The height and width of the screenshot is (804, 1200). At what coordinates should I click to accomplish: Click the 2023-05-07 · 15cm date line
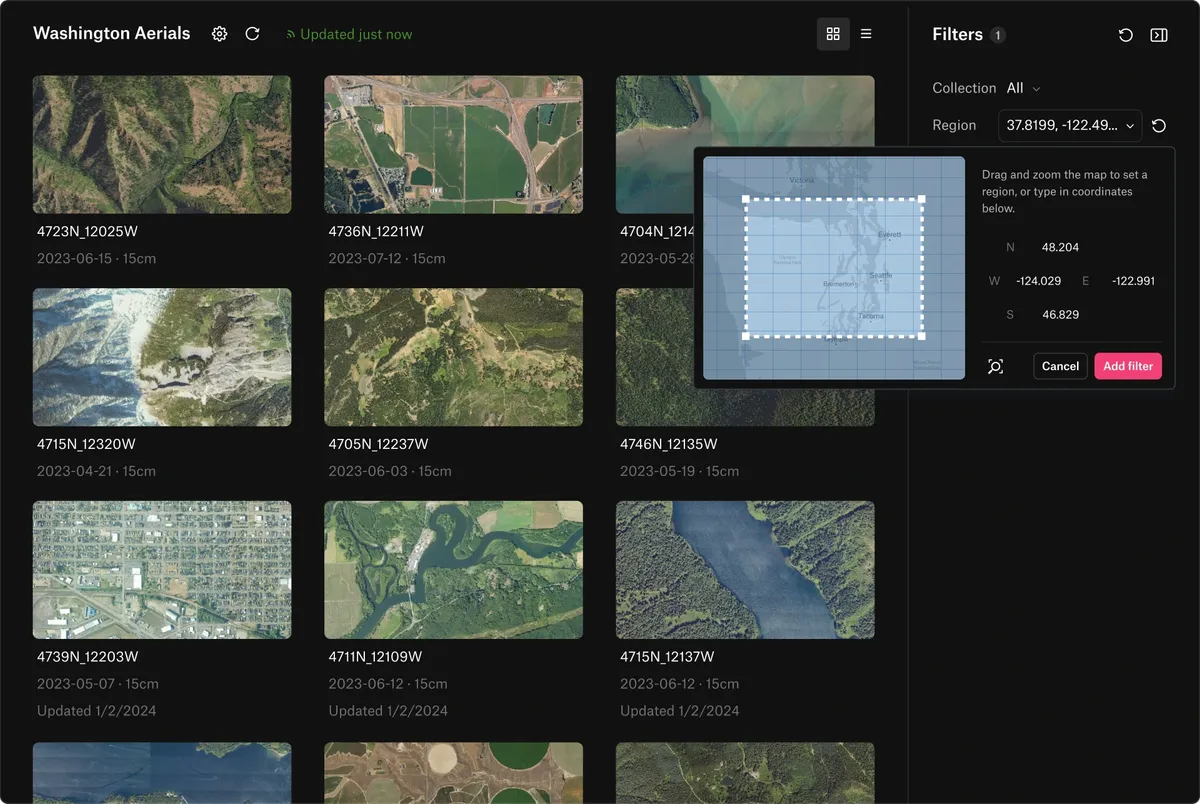pyautogui.click(x=98, y=684)
